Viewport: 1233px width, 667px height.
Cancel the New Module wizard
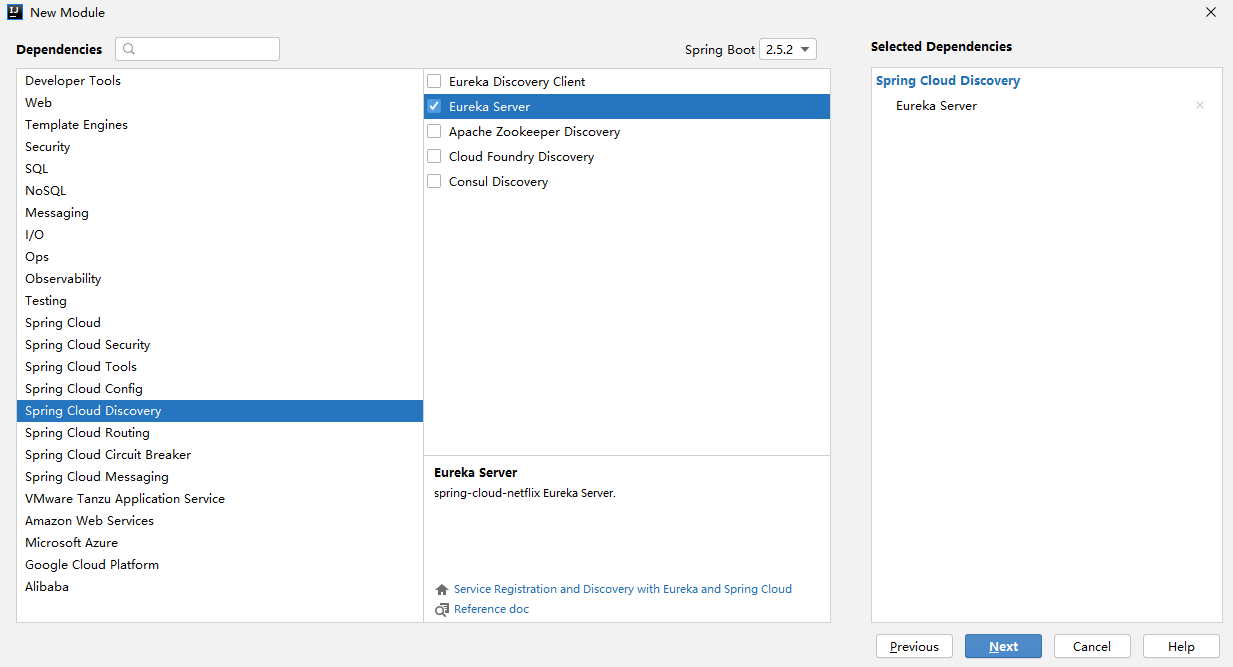[x=1092, y=646]
